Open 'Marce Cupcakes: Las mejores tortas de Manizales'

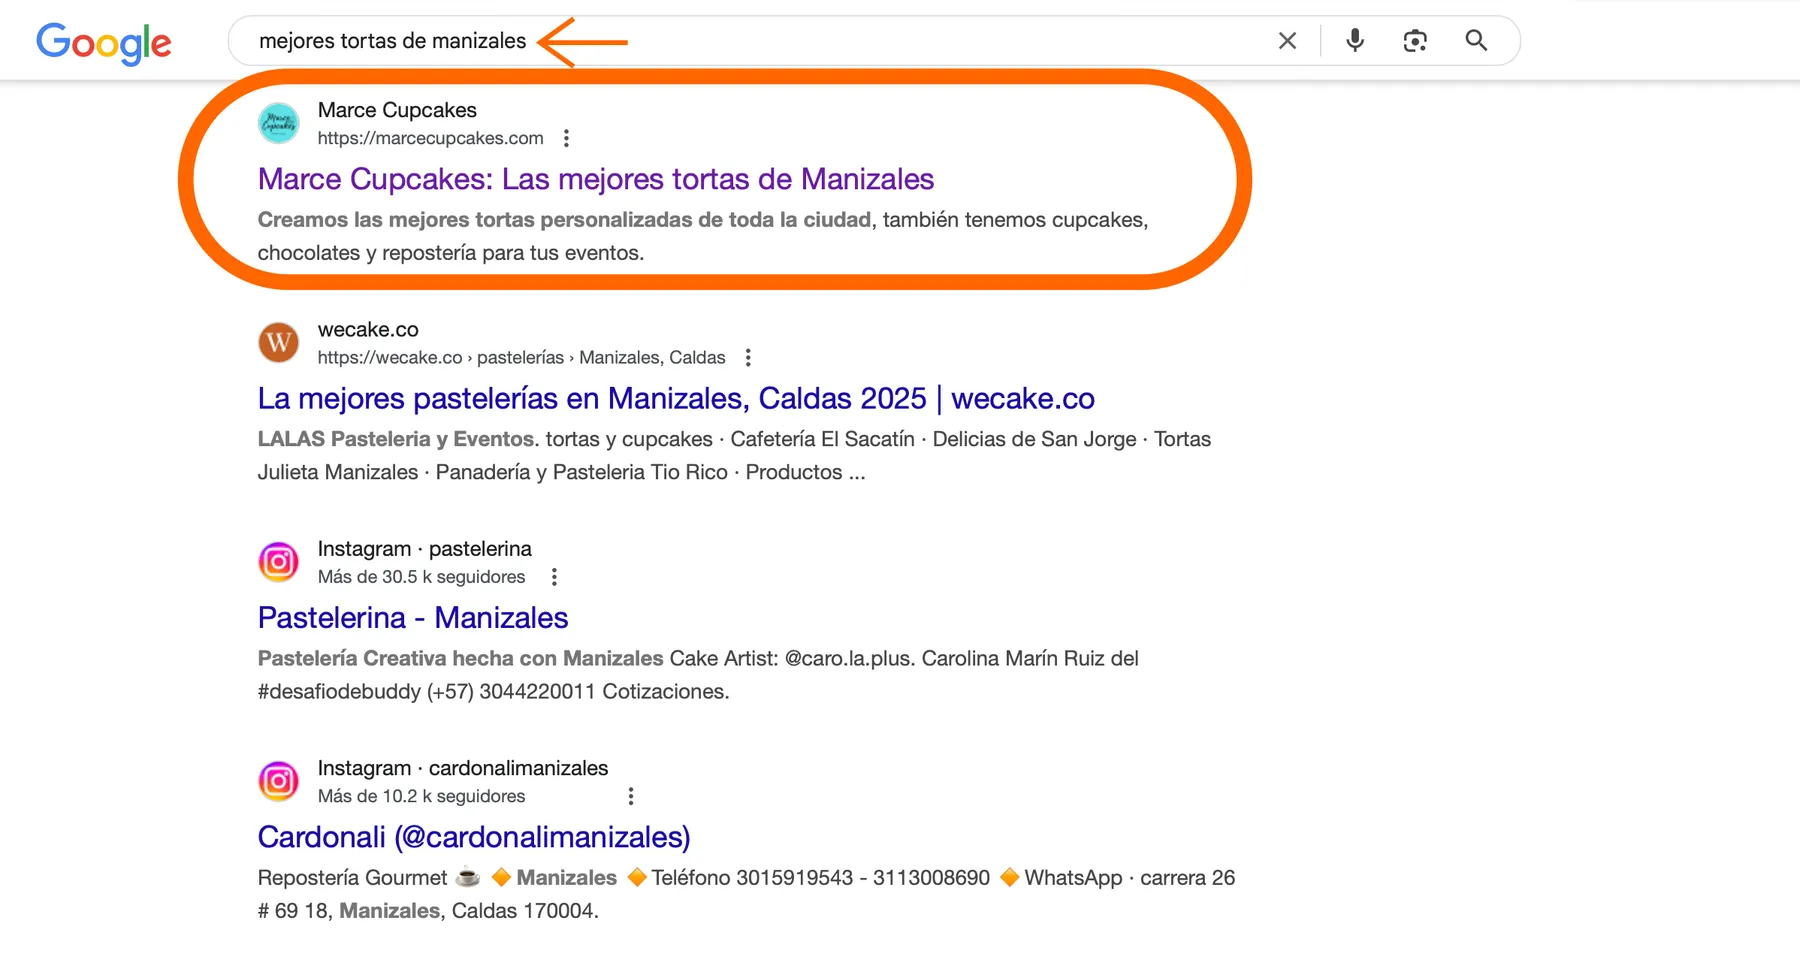596,179
